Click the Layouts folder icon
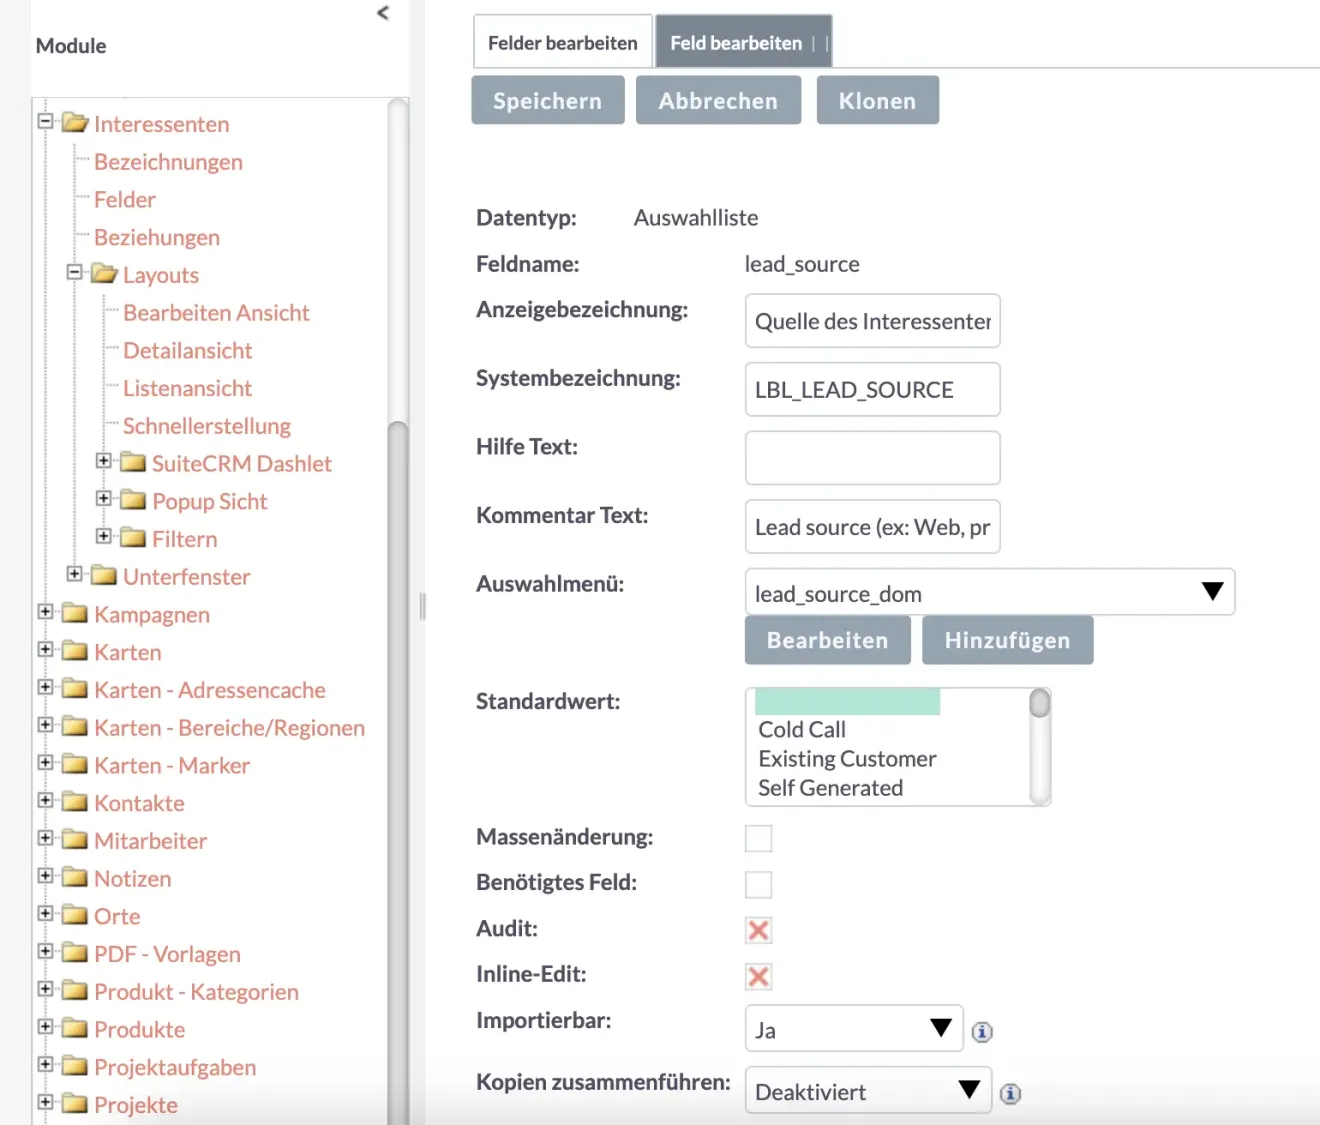This screenshot has width=1320, height=1125. coord(106,273)
